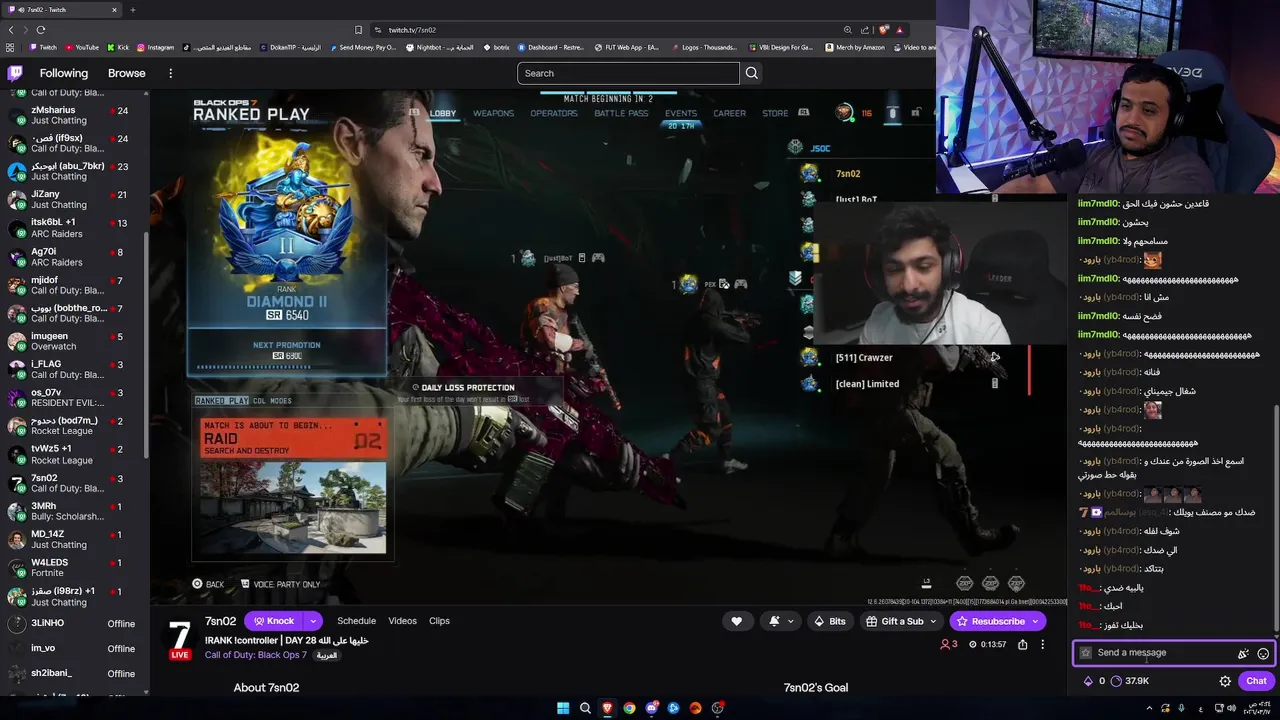
Task: Open the FUT Web App bookmark
Action: (626, 47)
